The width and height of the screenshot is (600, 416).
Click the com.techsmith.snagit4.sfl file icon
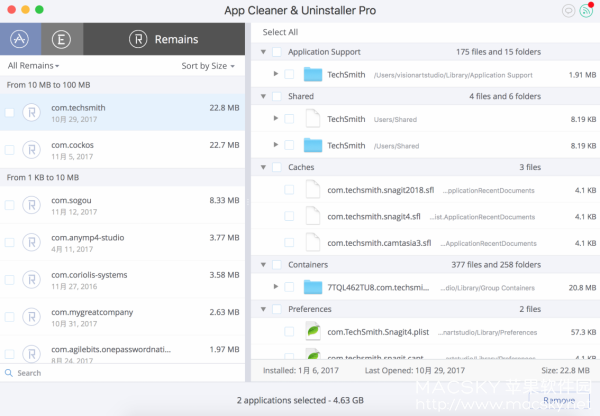pyautogui.click(x=313, y=216)
